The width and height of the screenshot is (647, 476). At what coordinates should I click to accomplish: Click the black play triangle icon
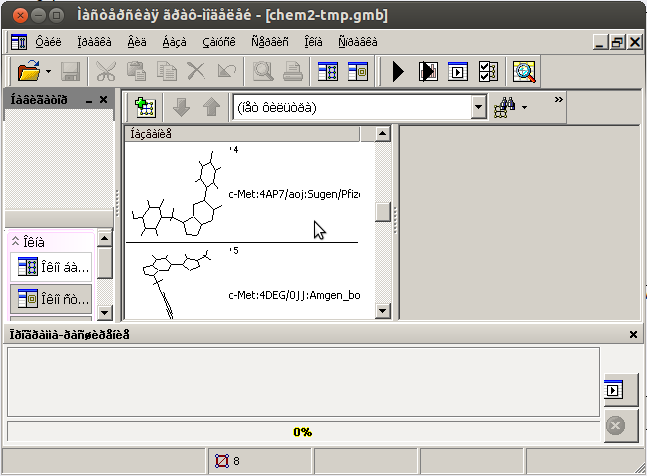[398, 71]
